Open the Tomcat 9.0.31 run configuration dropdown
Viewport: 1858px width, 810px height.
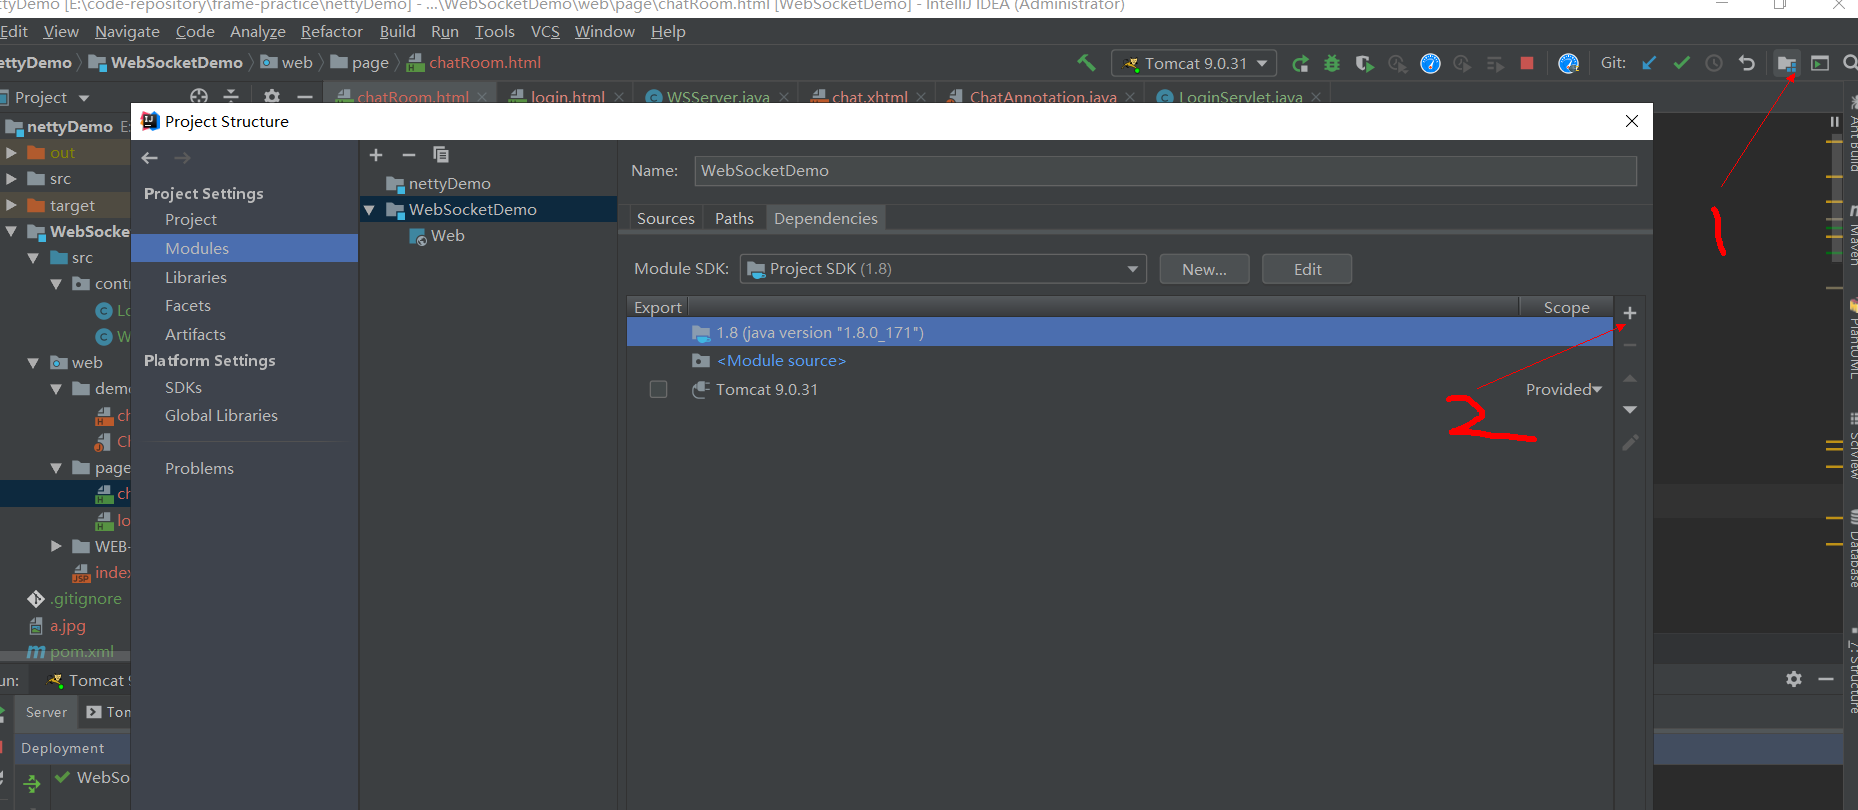tap(1194, 63)
